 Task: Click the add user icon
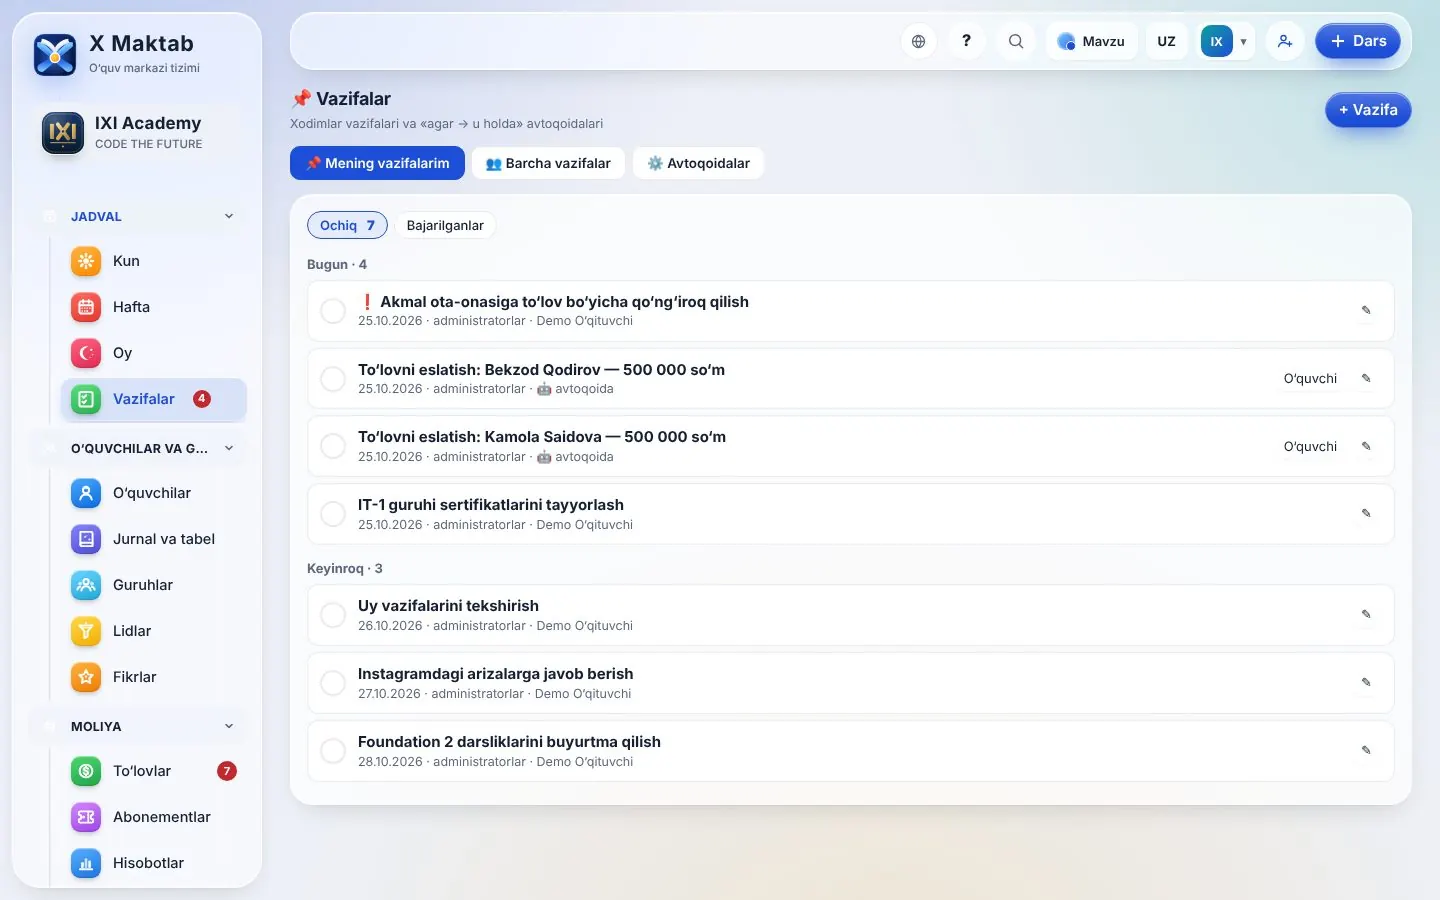point(1285,41)
